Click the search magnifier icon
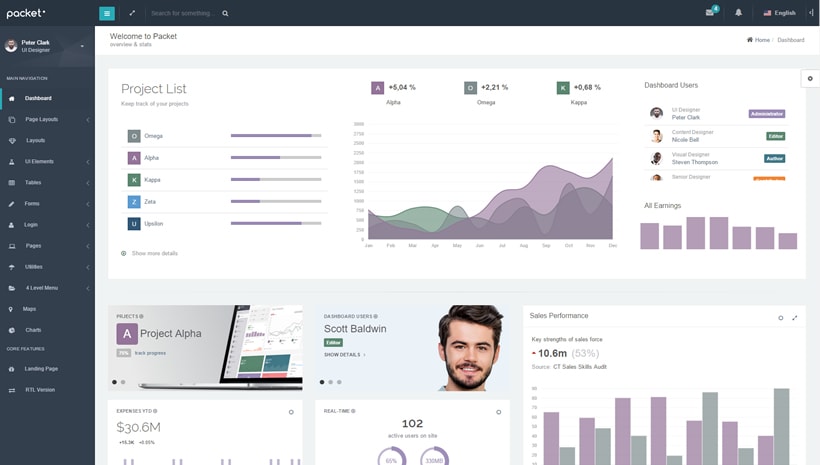The image size is (820, 465). click(x=225, y=13)
